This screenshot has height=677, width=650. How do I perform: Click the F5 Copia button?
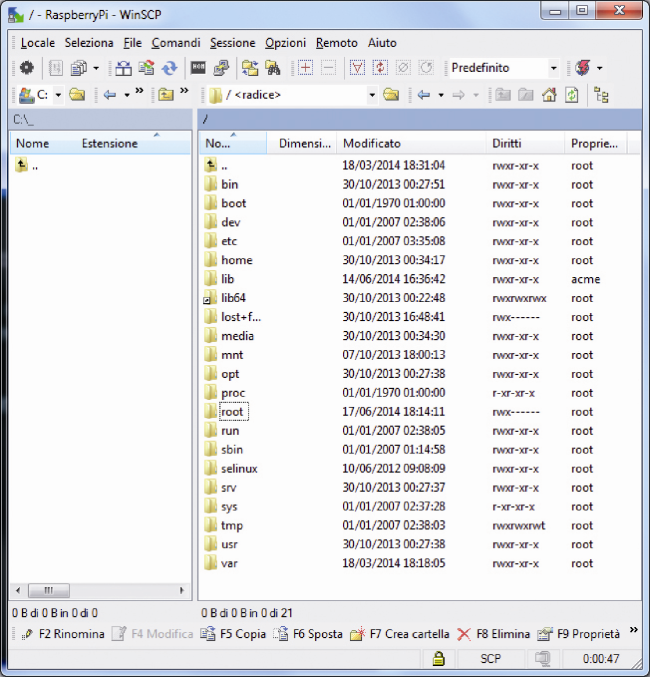[233, 634]
